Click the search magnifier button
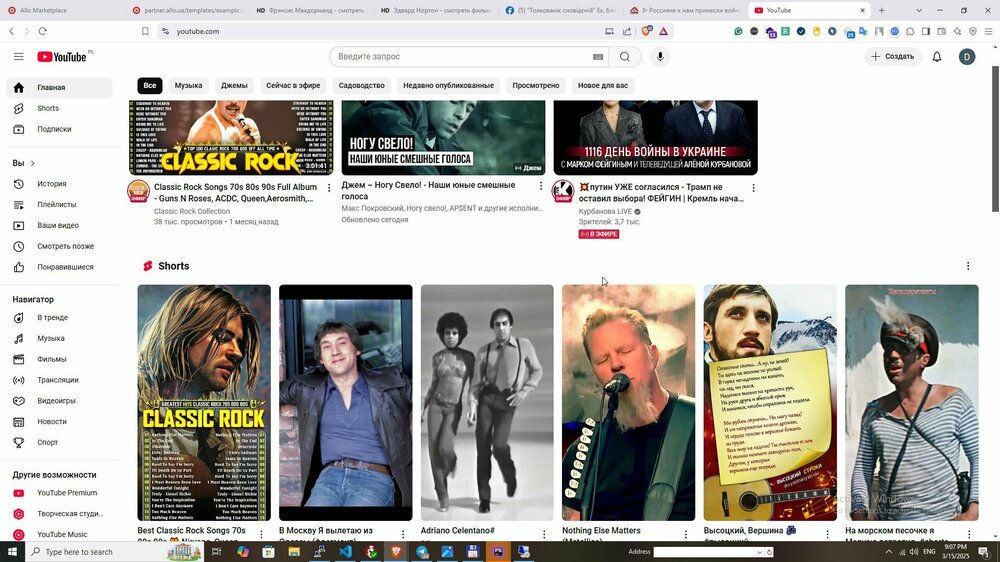Viewport: 1000px width, 562px height. 624,57
